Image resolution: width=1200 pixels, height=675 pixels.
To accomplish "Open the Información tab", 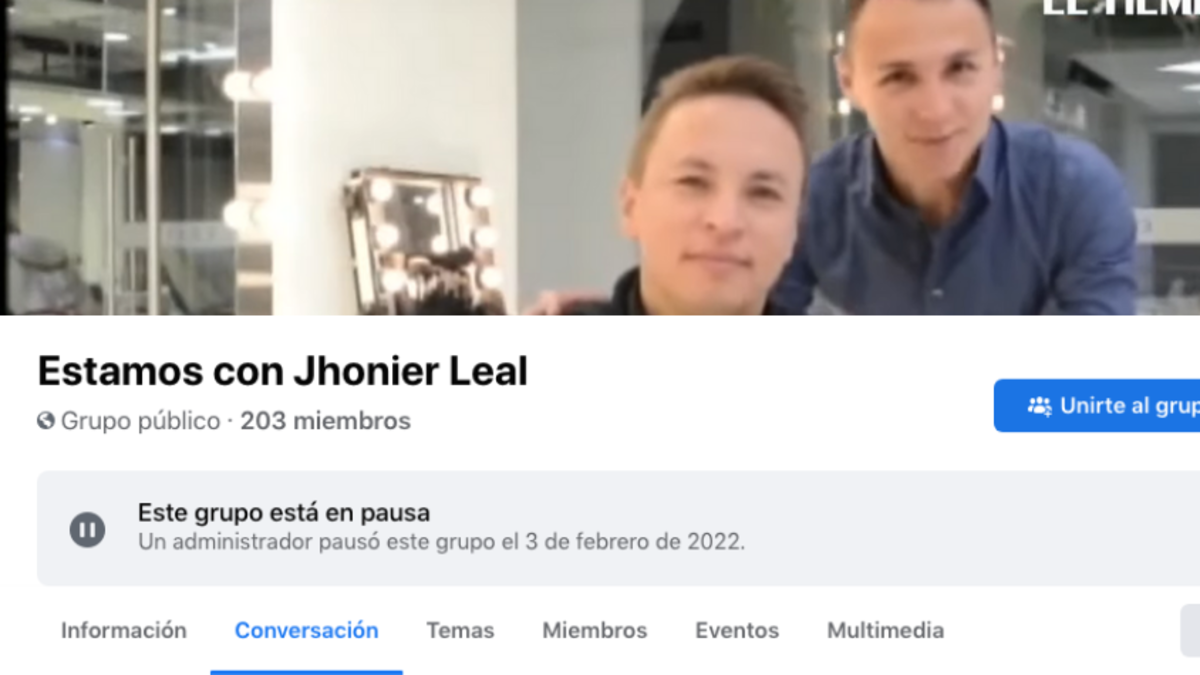I will 124,630.
